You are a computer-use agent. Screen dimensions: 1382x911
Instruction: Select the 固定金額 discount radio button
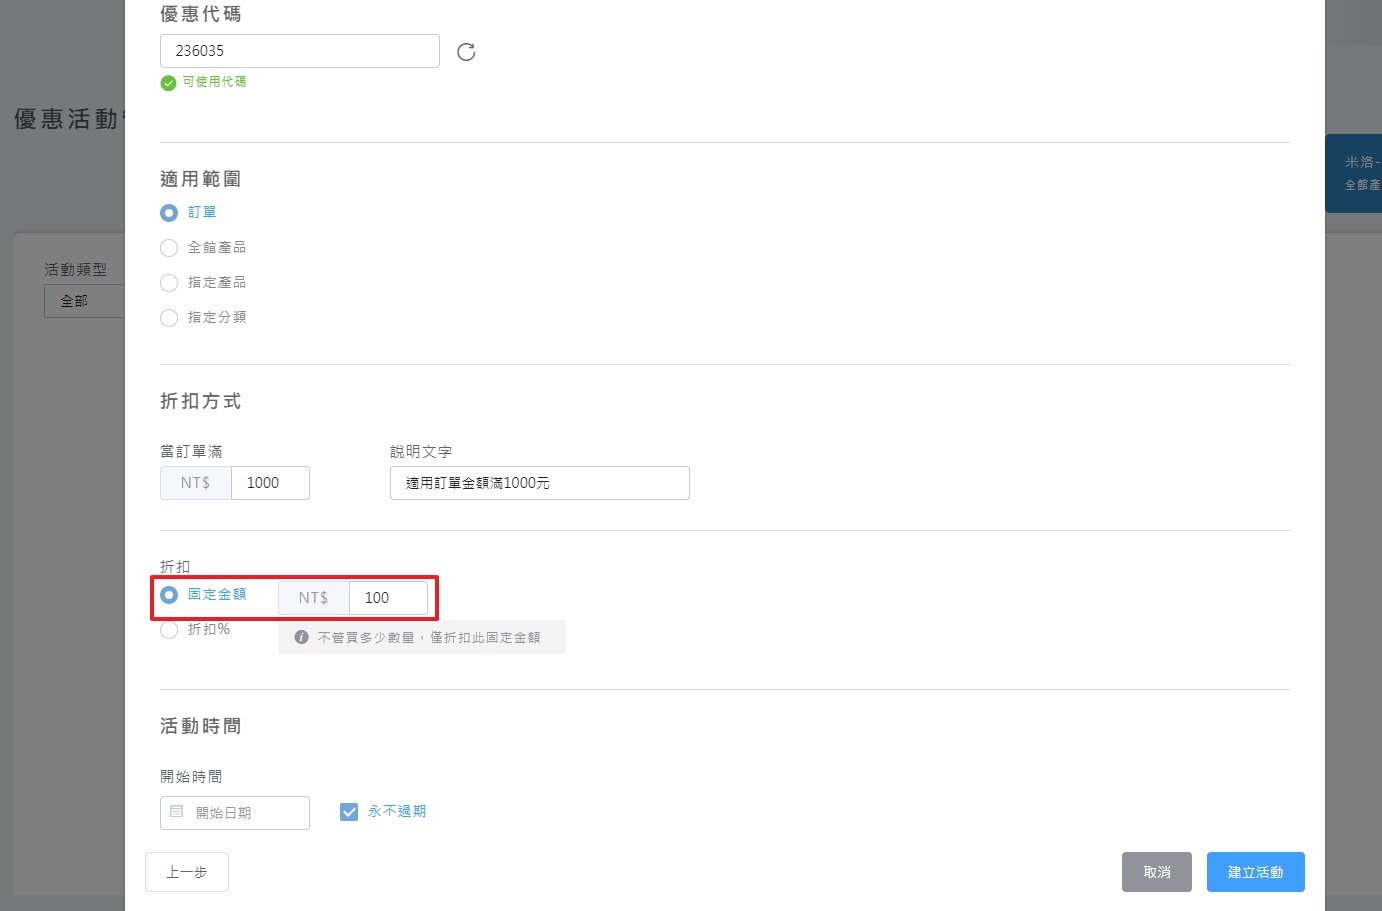point(169,595)
